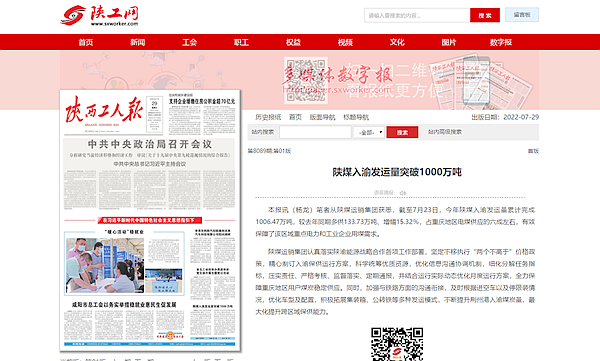This screenshot has width=600, height=361.
Task: Open the 标题导航 link
Action: tap(356, 117)
